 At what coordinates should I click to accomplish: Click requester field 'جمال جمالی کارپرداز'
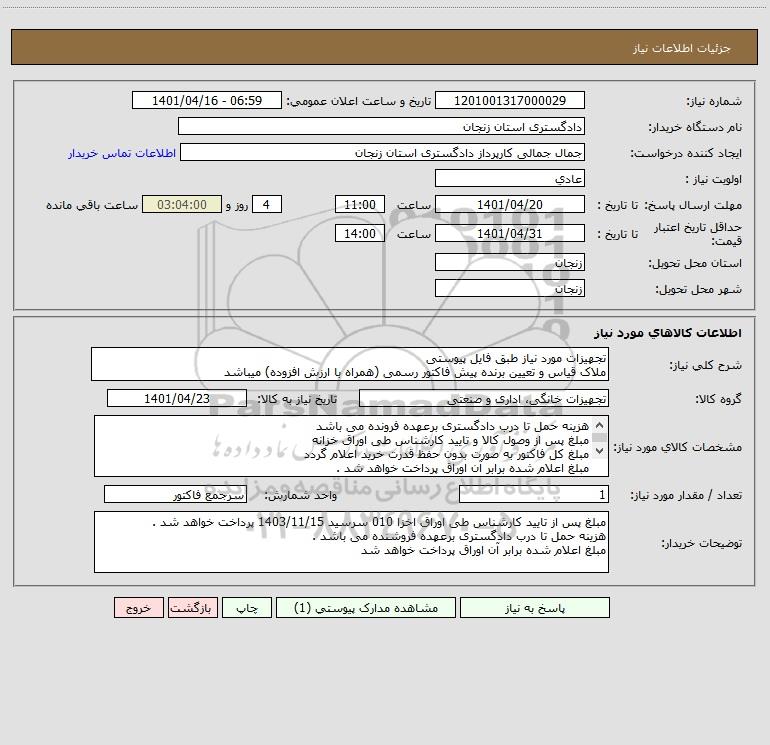[382, 153]
